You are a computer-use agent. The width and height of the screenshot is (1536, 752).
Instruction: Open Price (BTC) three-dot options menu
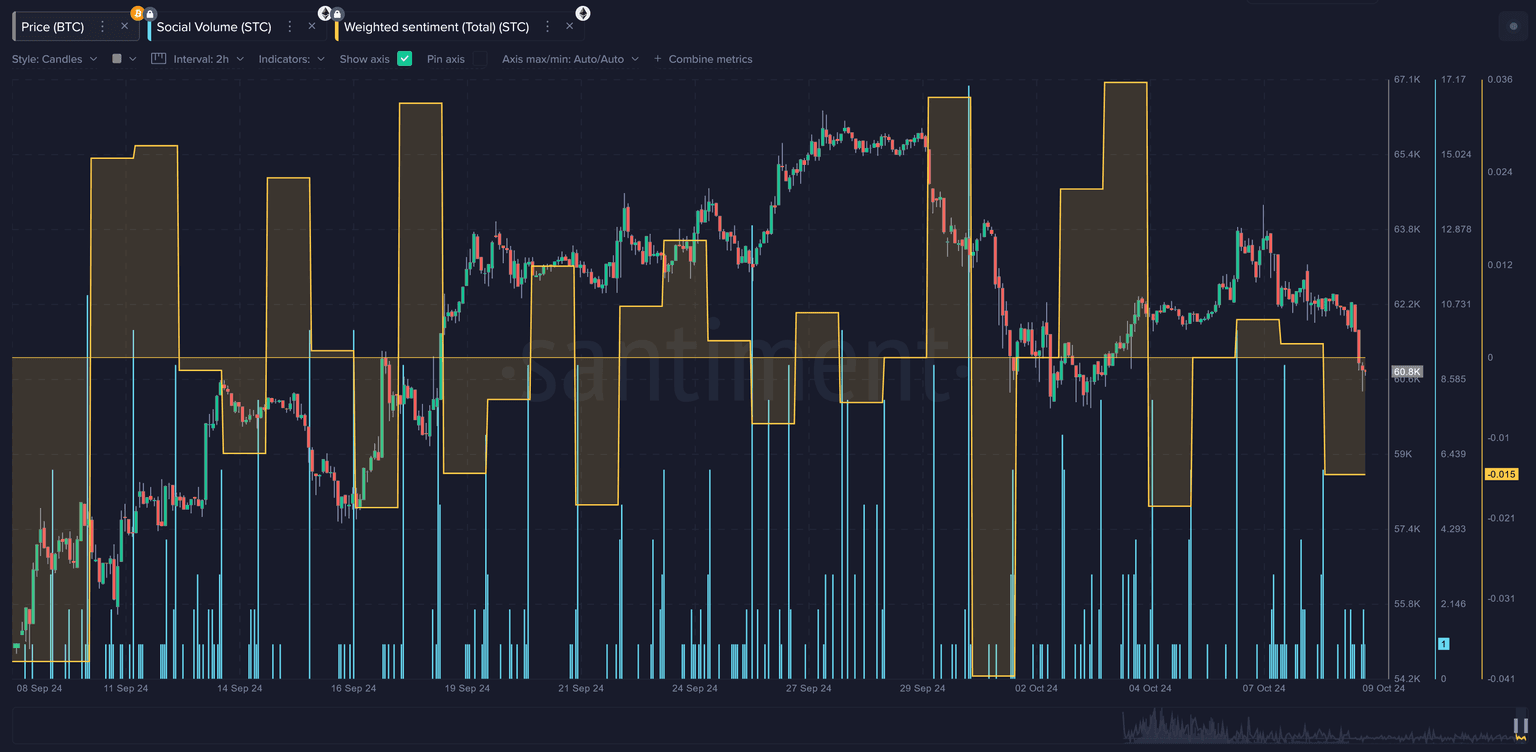pos(102,27)
